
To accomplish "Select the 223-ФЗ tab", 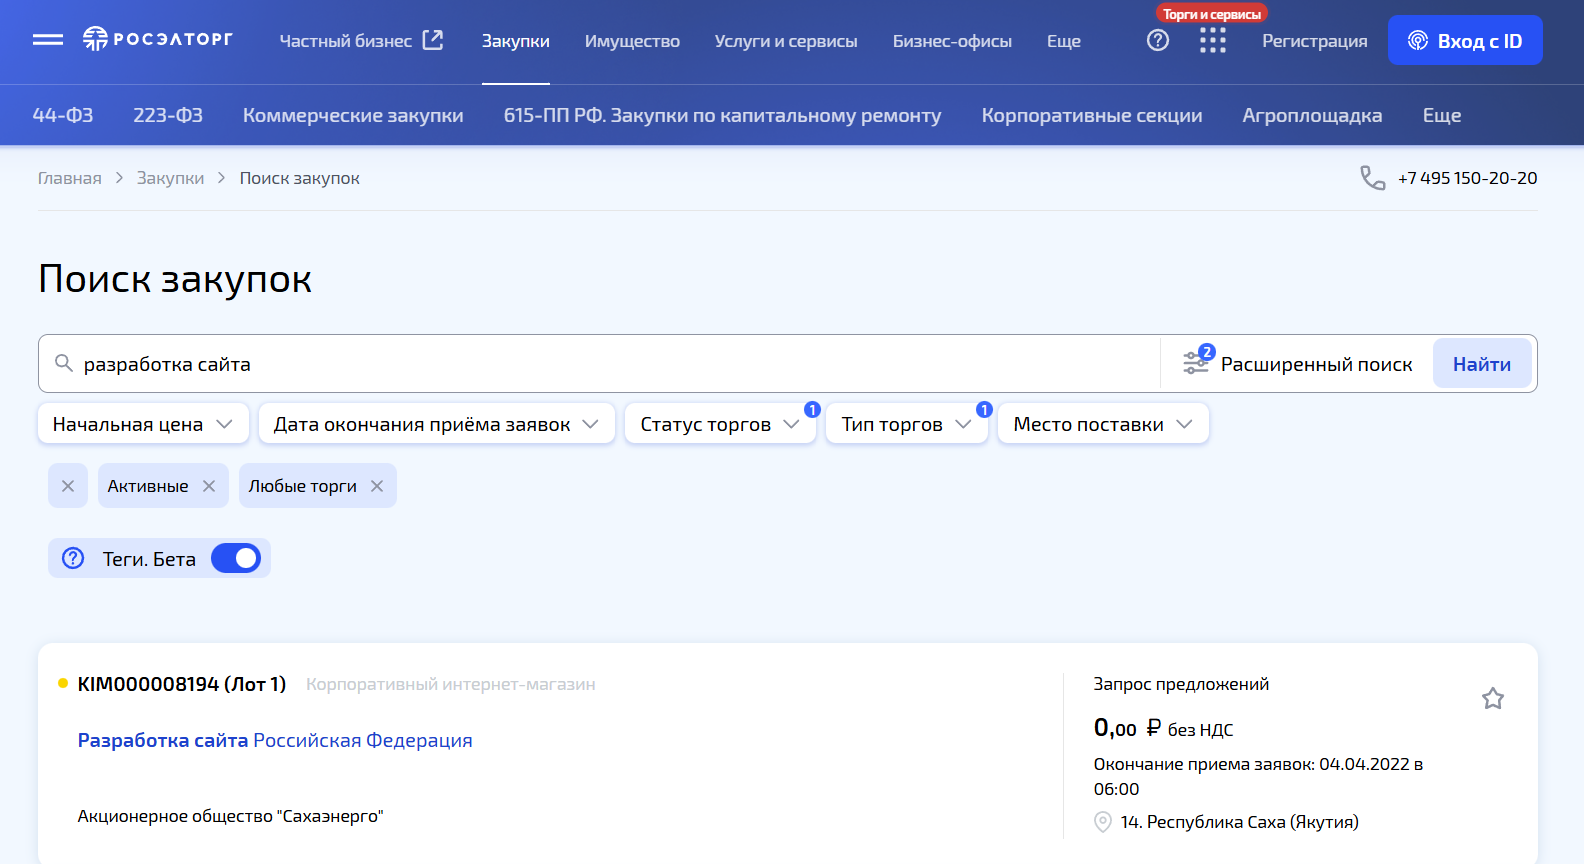I will coord(168,115).
